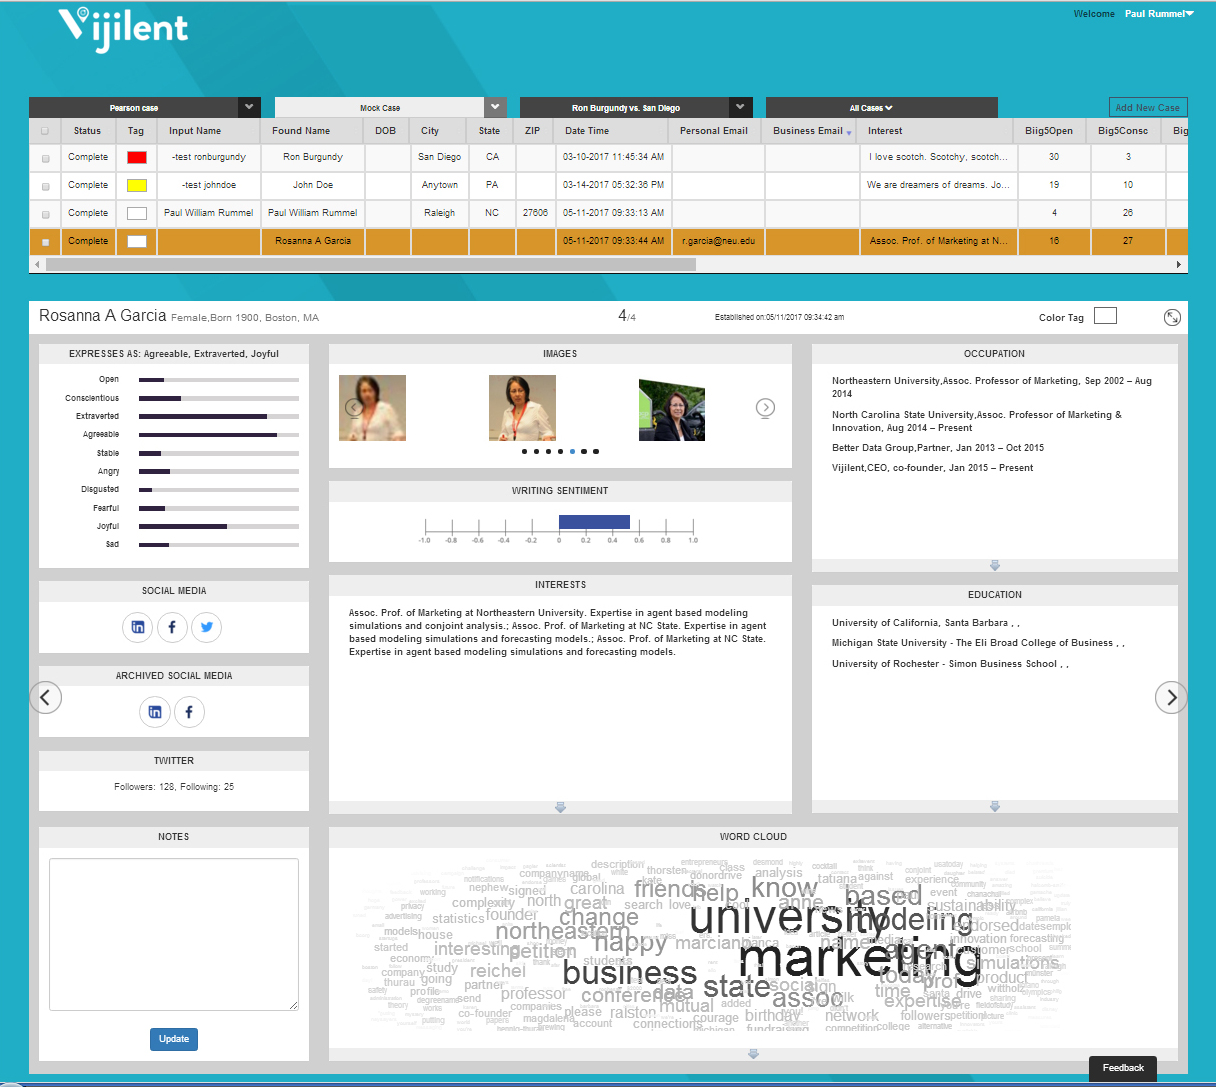Select the San Diego city cell

point(440,157)
